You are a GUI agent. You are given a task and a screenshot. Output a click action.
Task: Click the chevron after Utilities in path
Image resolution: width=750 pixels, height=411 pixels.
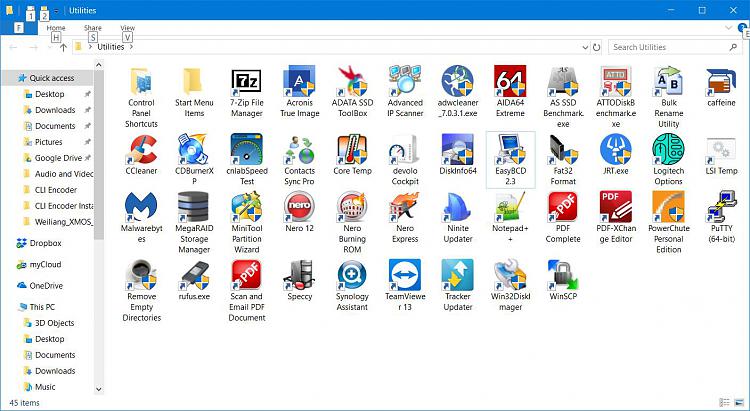point(131,47)
